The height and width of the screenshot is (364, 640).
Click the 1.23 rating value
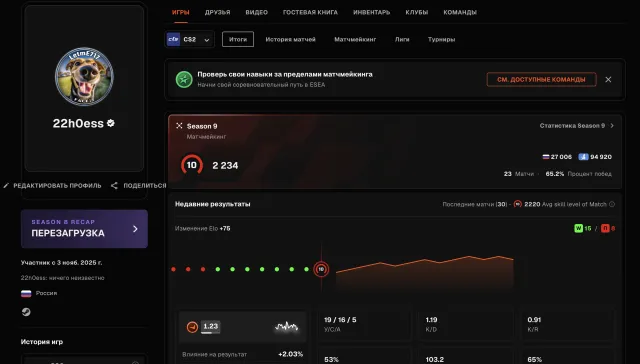pyautogui.click(x=211, y=326)
